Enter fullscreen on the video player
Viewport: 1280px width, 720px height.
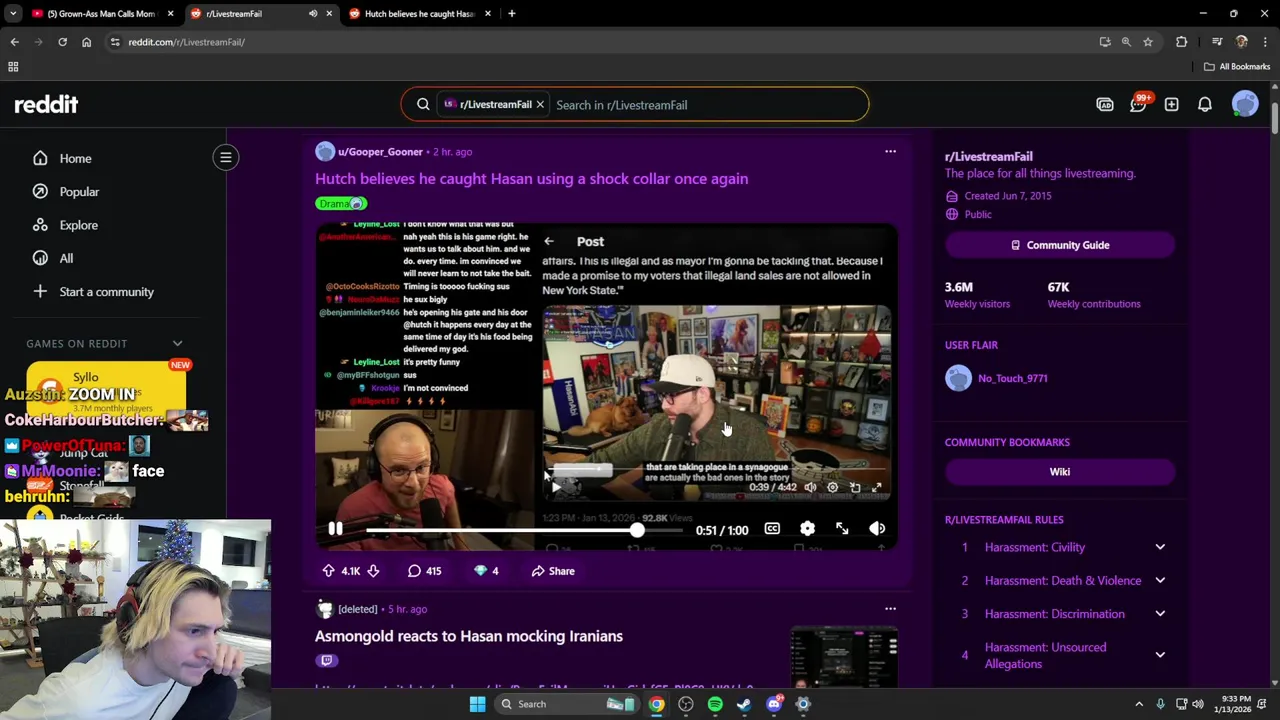[842, 529]
